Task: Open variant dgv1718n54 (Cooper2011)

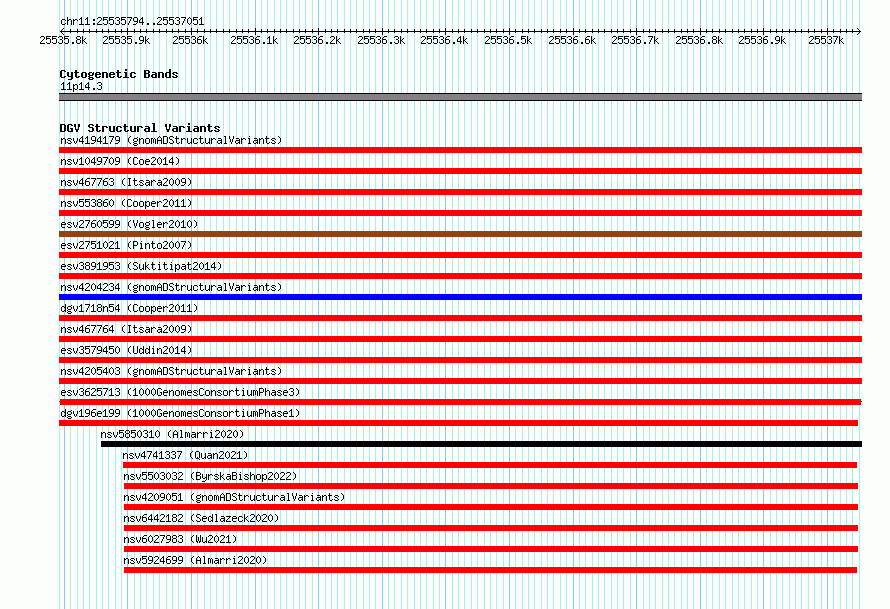Action: [x=129, y=308]
